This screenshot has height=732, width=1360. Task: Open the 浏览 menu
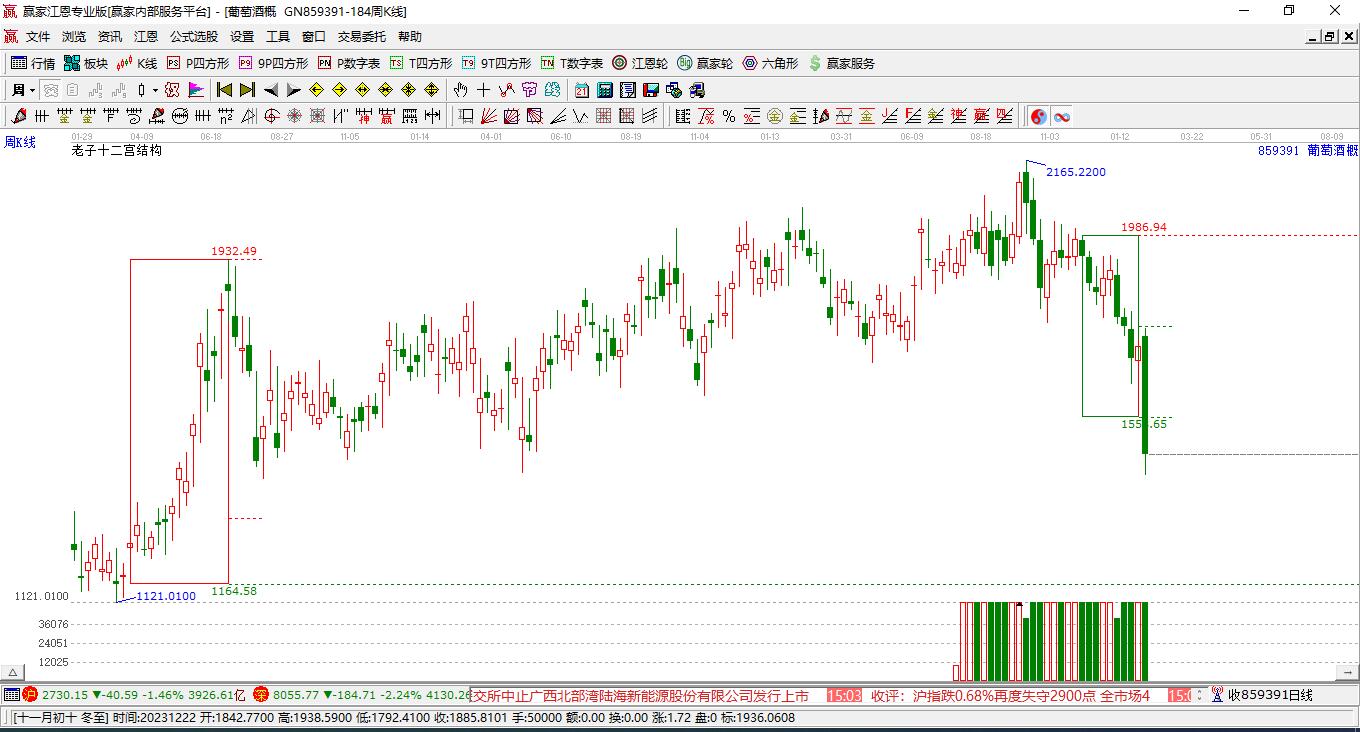click(x=74, y=37)
